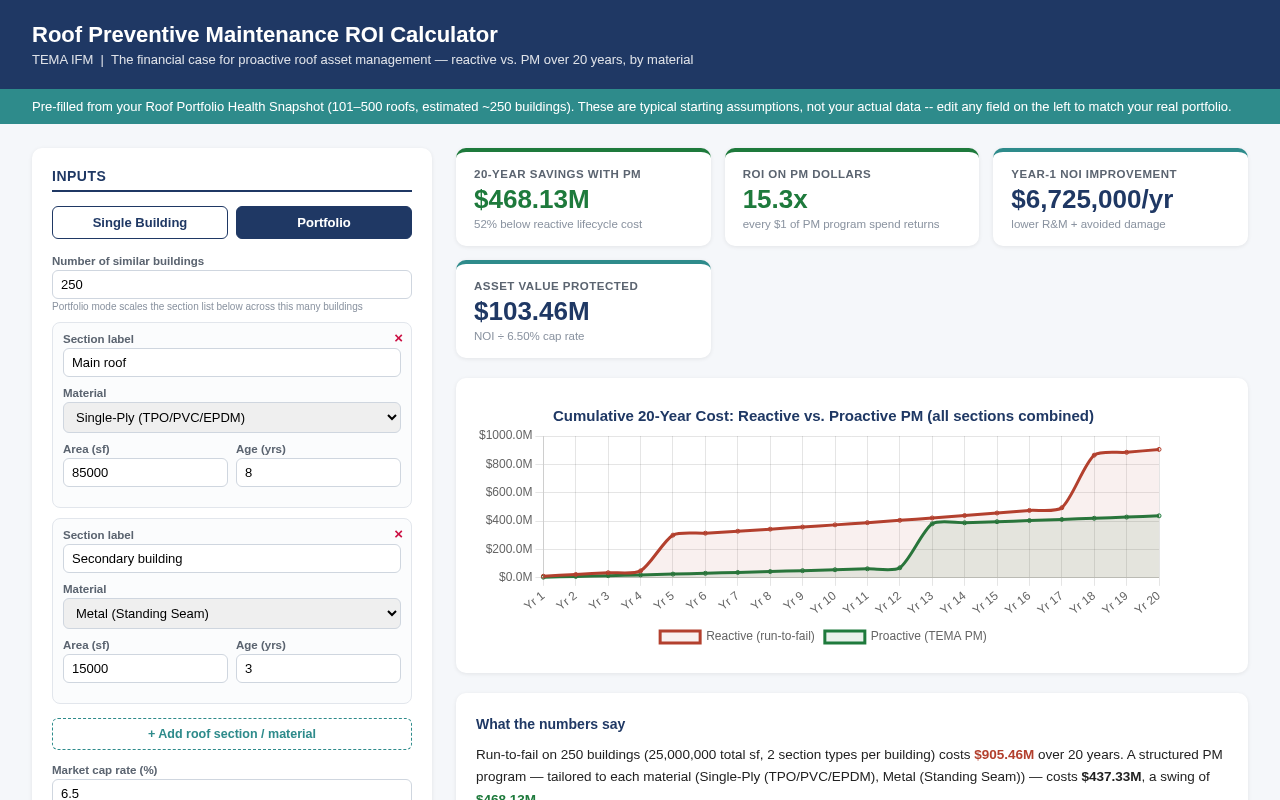
Task: Click the Yr 20 x-axis label
Action: point(1147,602)
